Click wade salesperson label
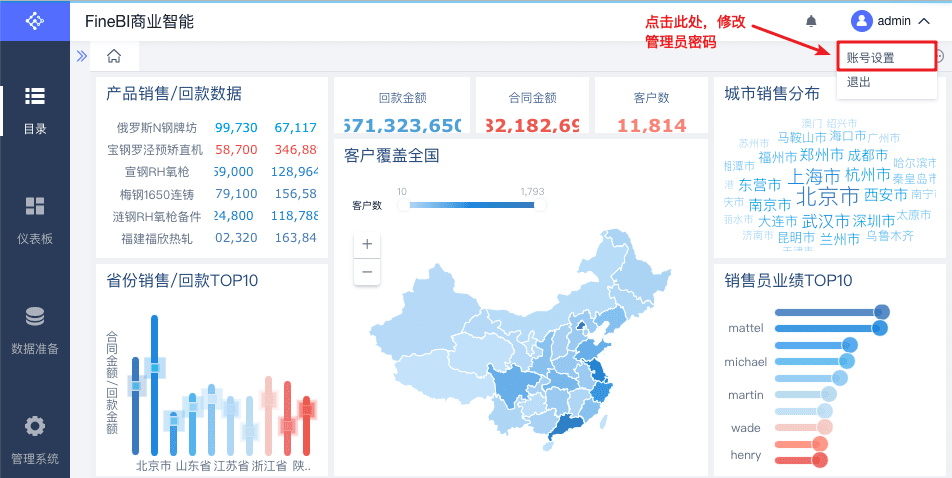The image size is (952, 478). 746,428
